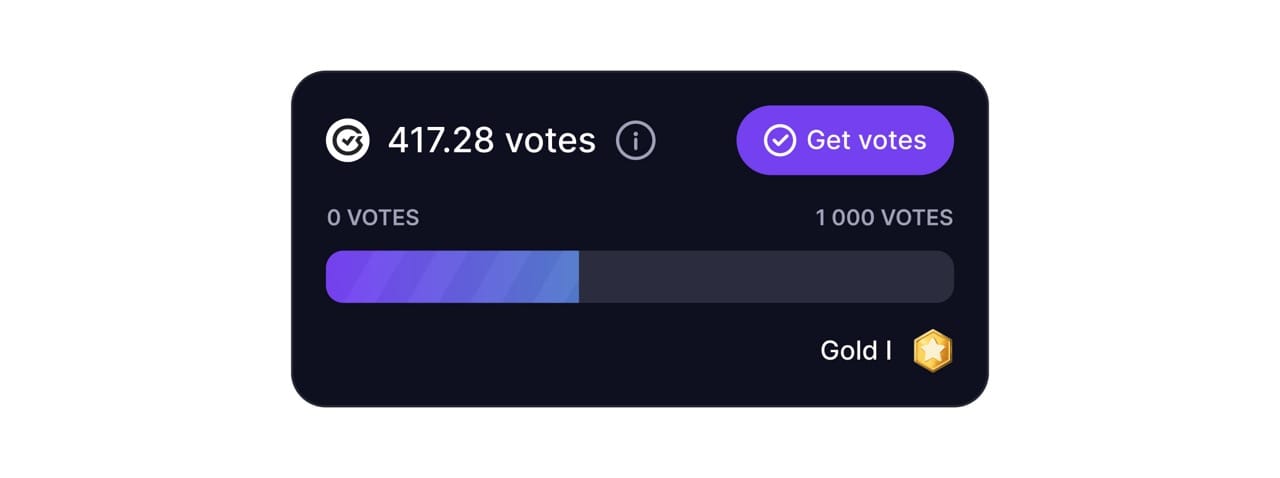The width and height of the screenshot is (1280, 478).
Task: Click the rounded left start of progress bar
Action: tap(334, 277)
